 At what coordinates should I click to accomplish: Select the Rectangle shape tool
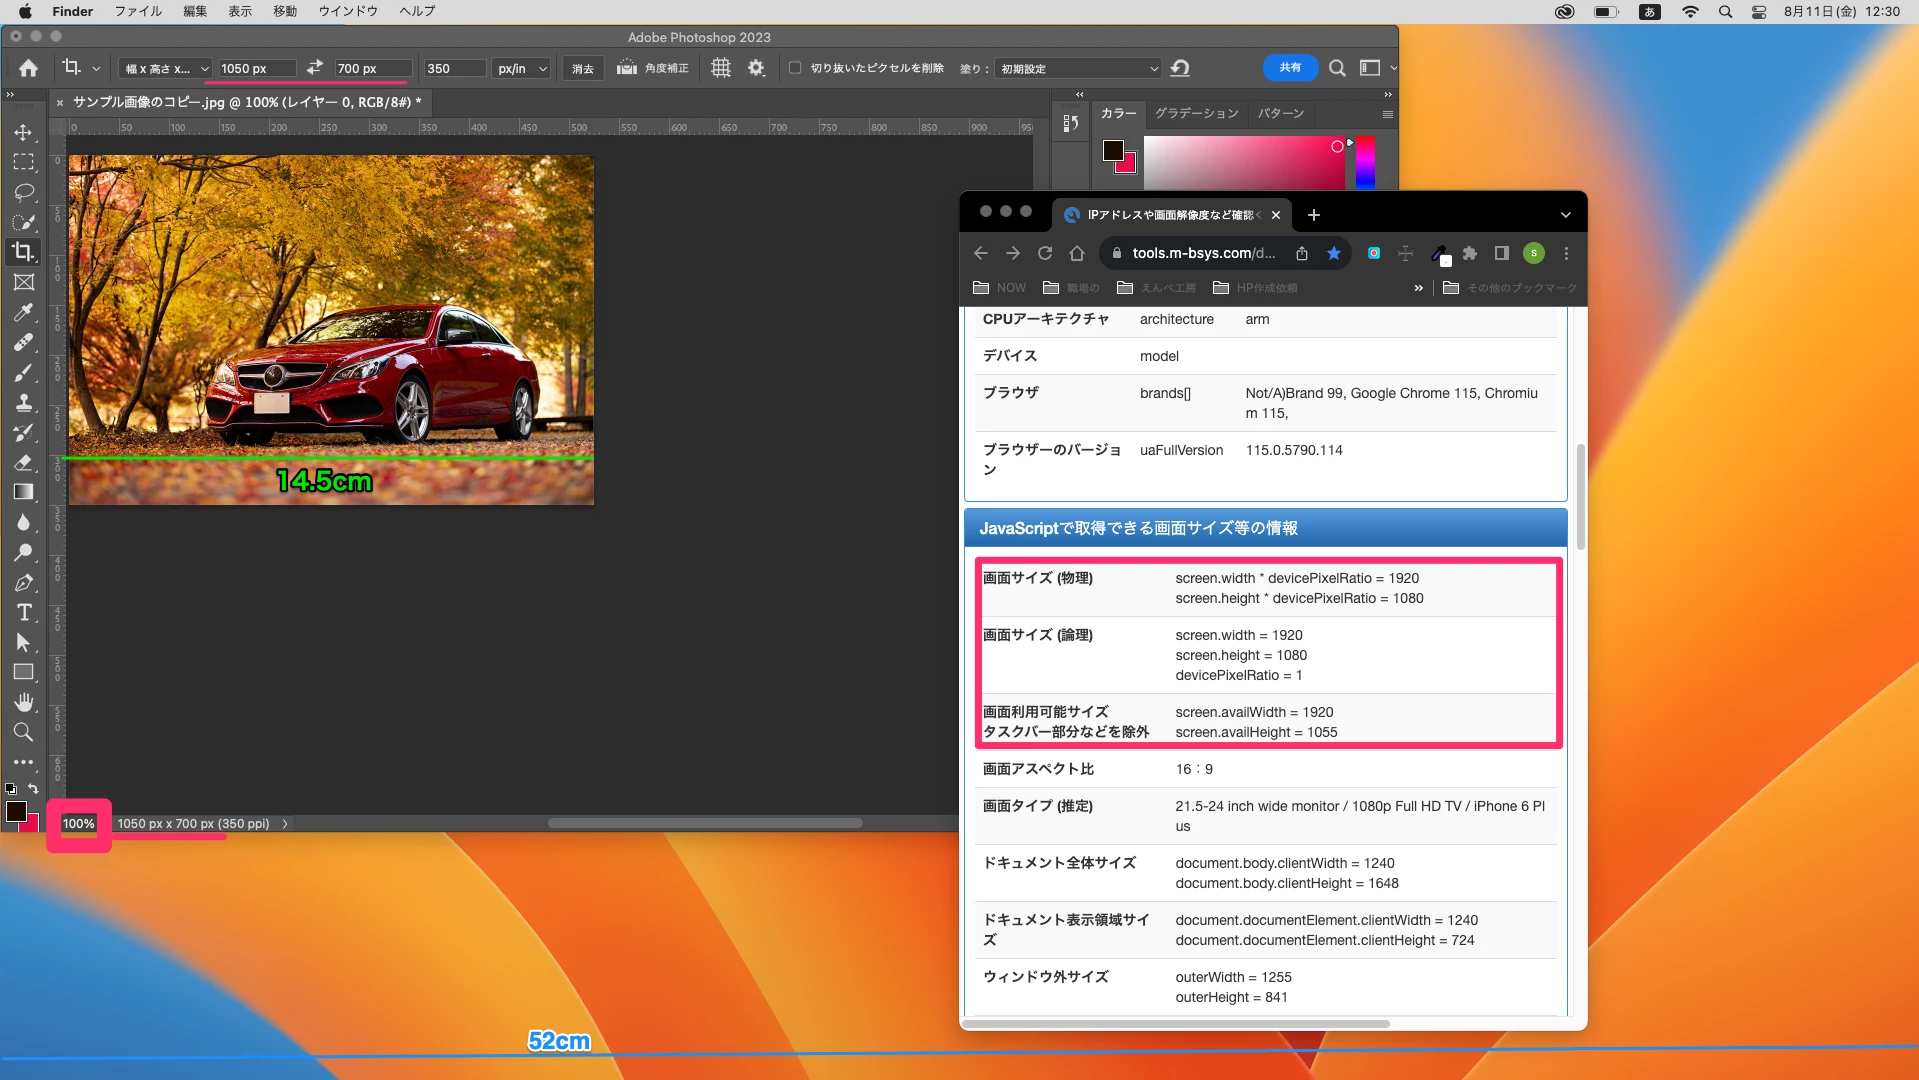23,672
